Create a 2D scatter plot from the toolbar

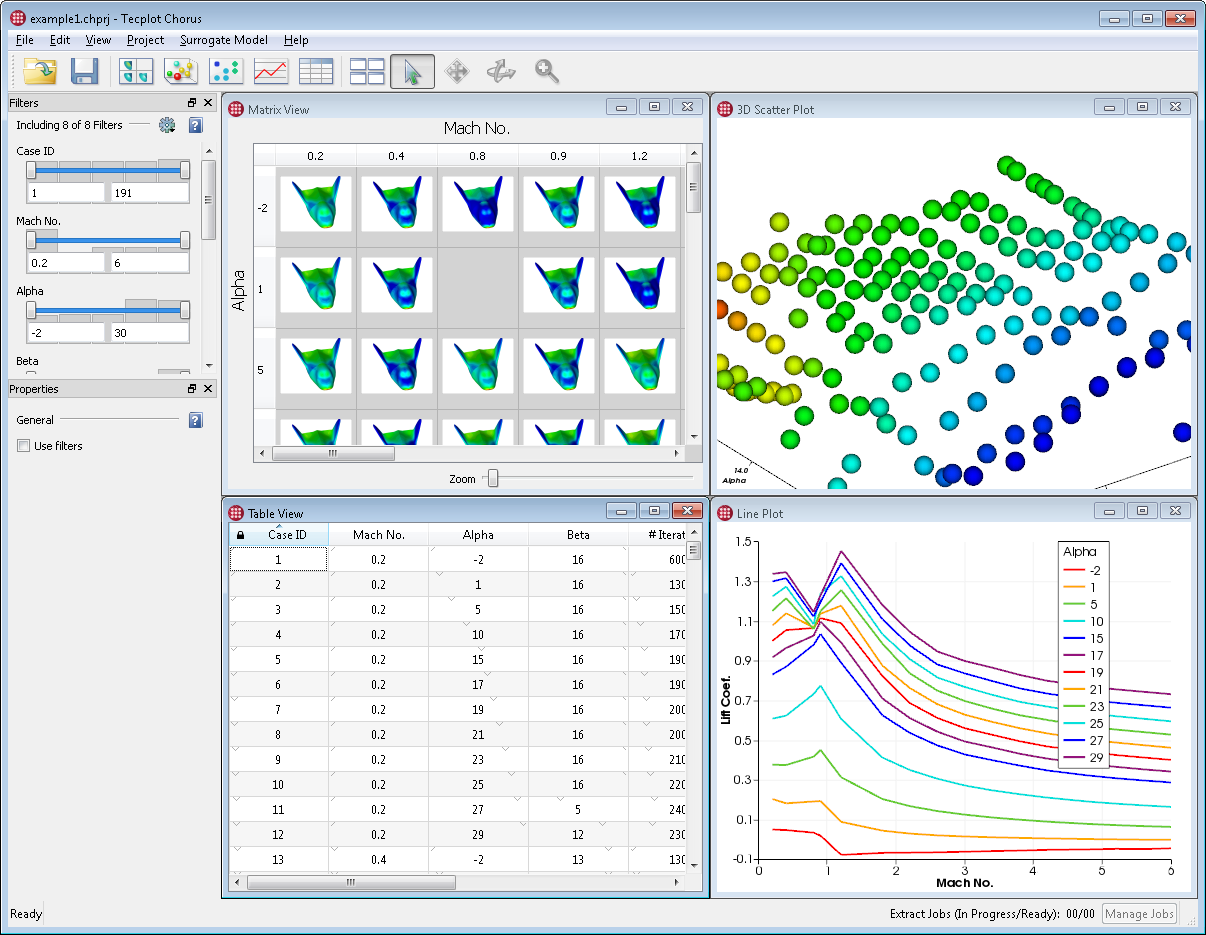[x=225, y=71]
